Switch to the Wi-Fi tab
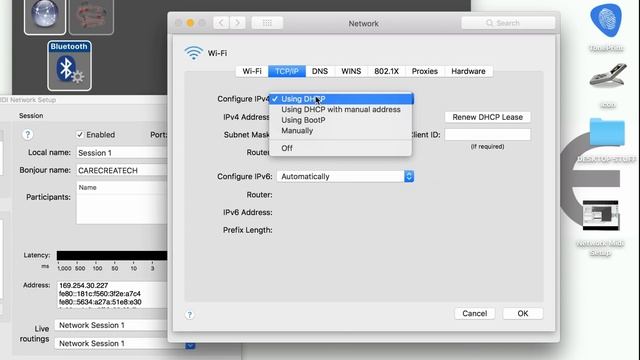The width and height of the screenshot is (640, 360). tap(252, 71)
